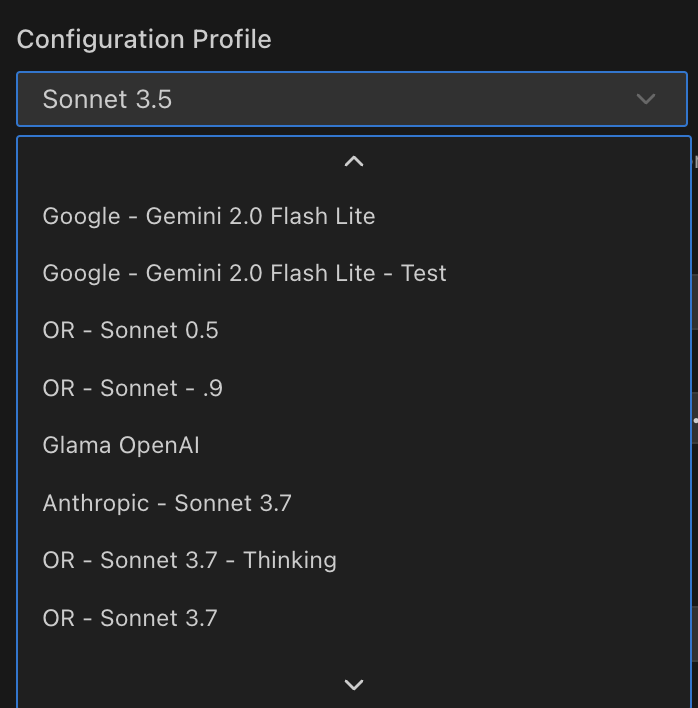The image size is (698, 708).
Task: Switch to the Glama OpenAI profile
Action: [x=121, y=445]
